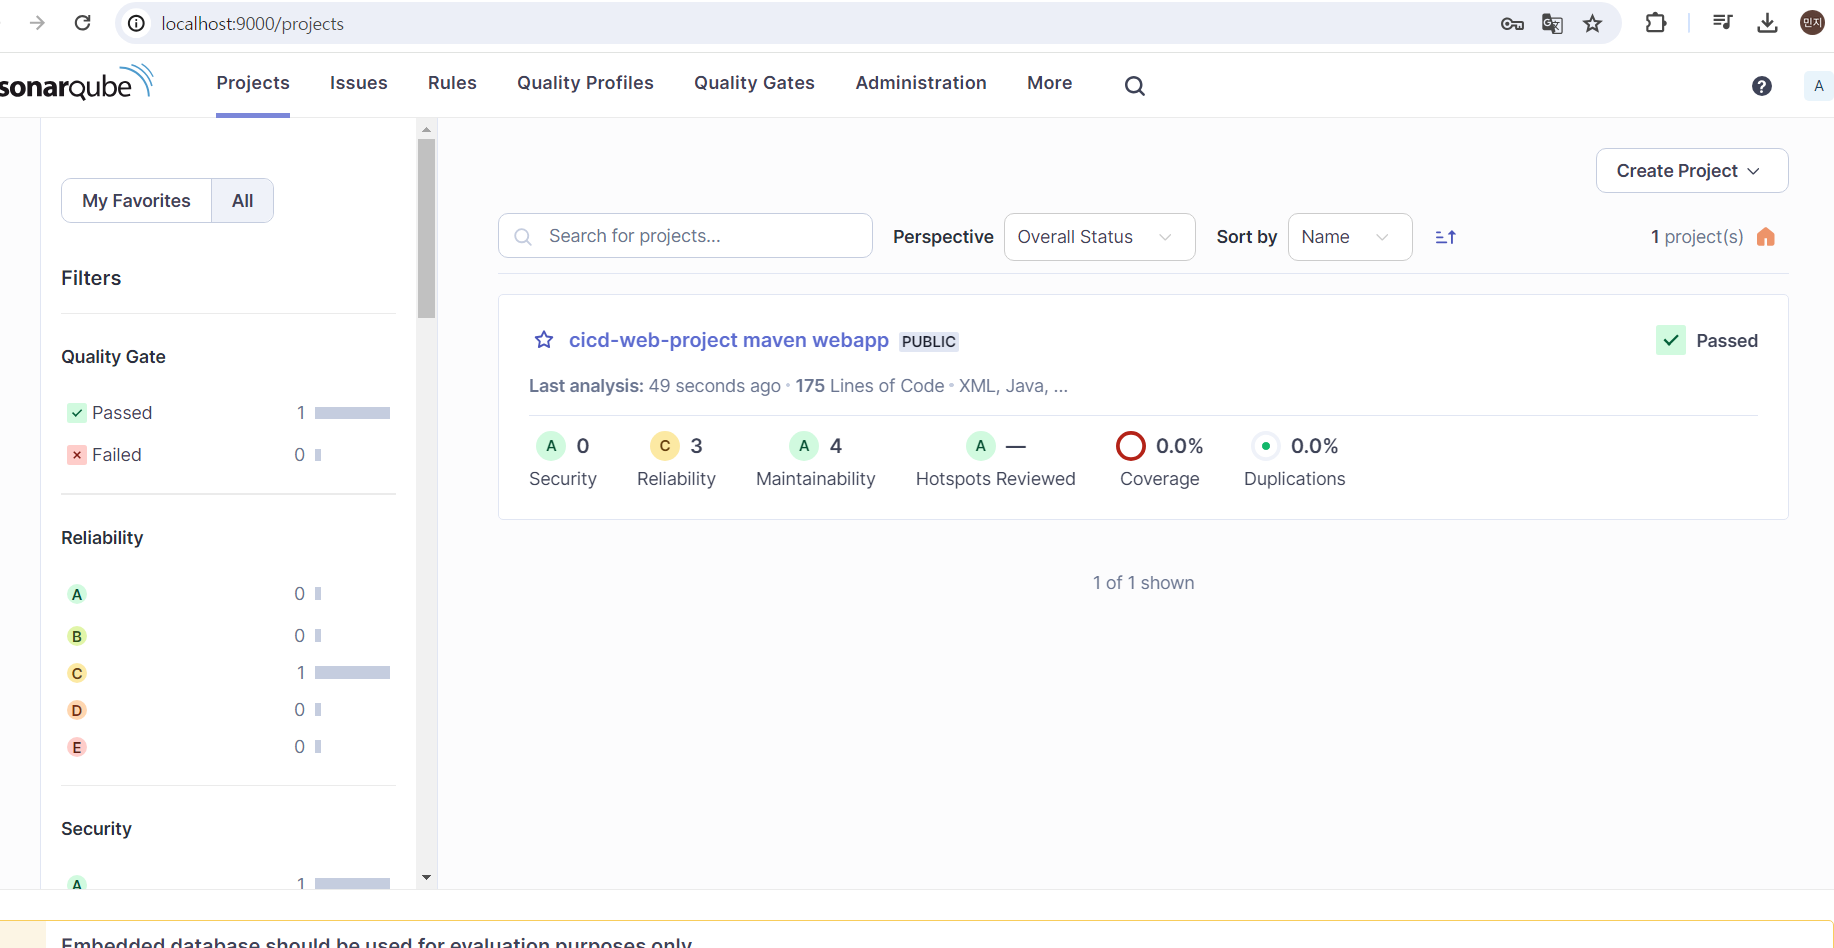View site information icon in address bar
This screenshot has height=948, width=1834.
pyautogui.click(x=137, y=23)
